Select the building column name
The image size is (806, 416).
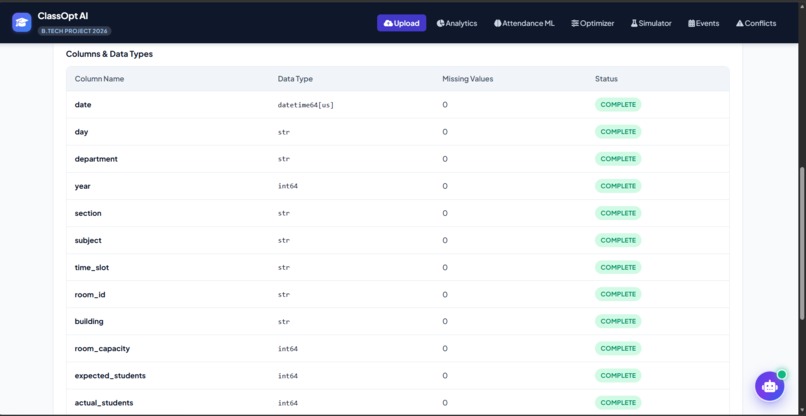click(x=89, y=321)
